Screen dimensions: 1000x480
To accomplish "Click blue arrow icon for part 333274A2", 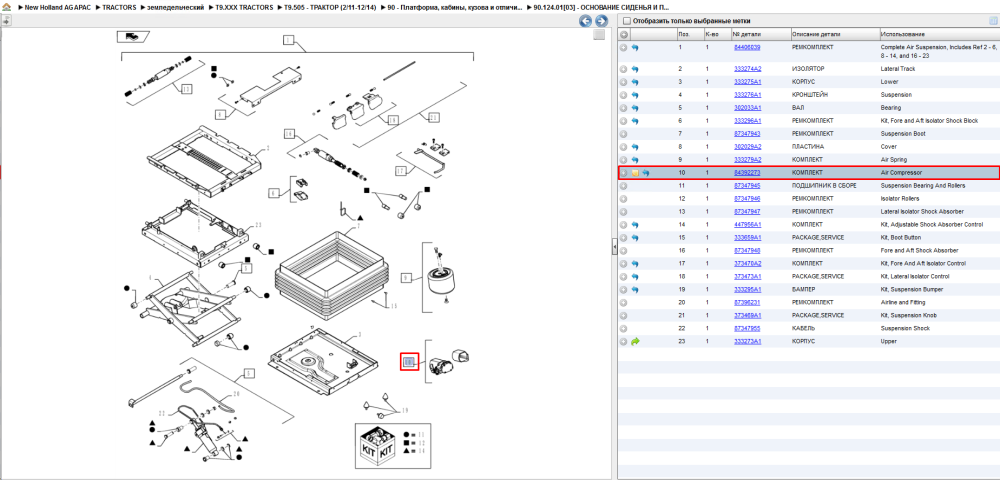I will pos(635,69).
